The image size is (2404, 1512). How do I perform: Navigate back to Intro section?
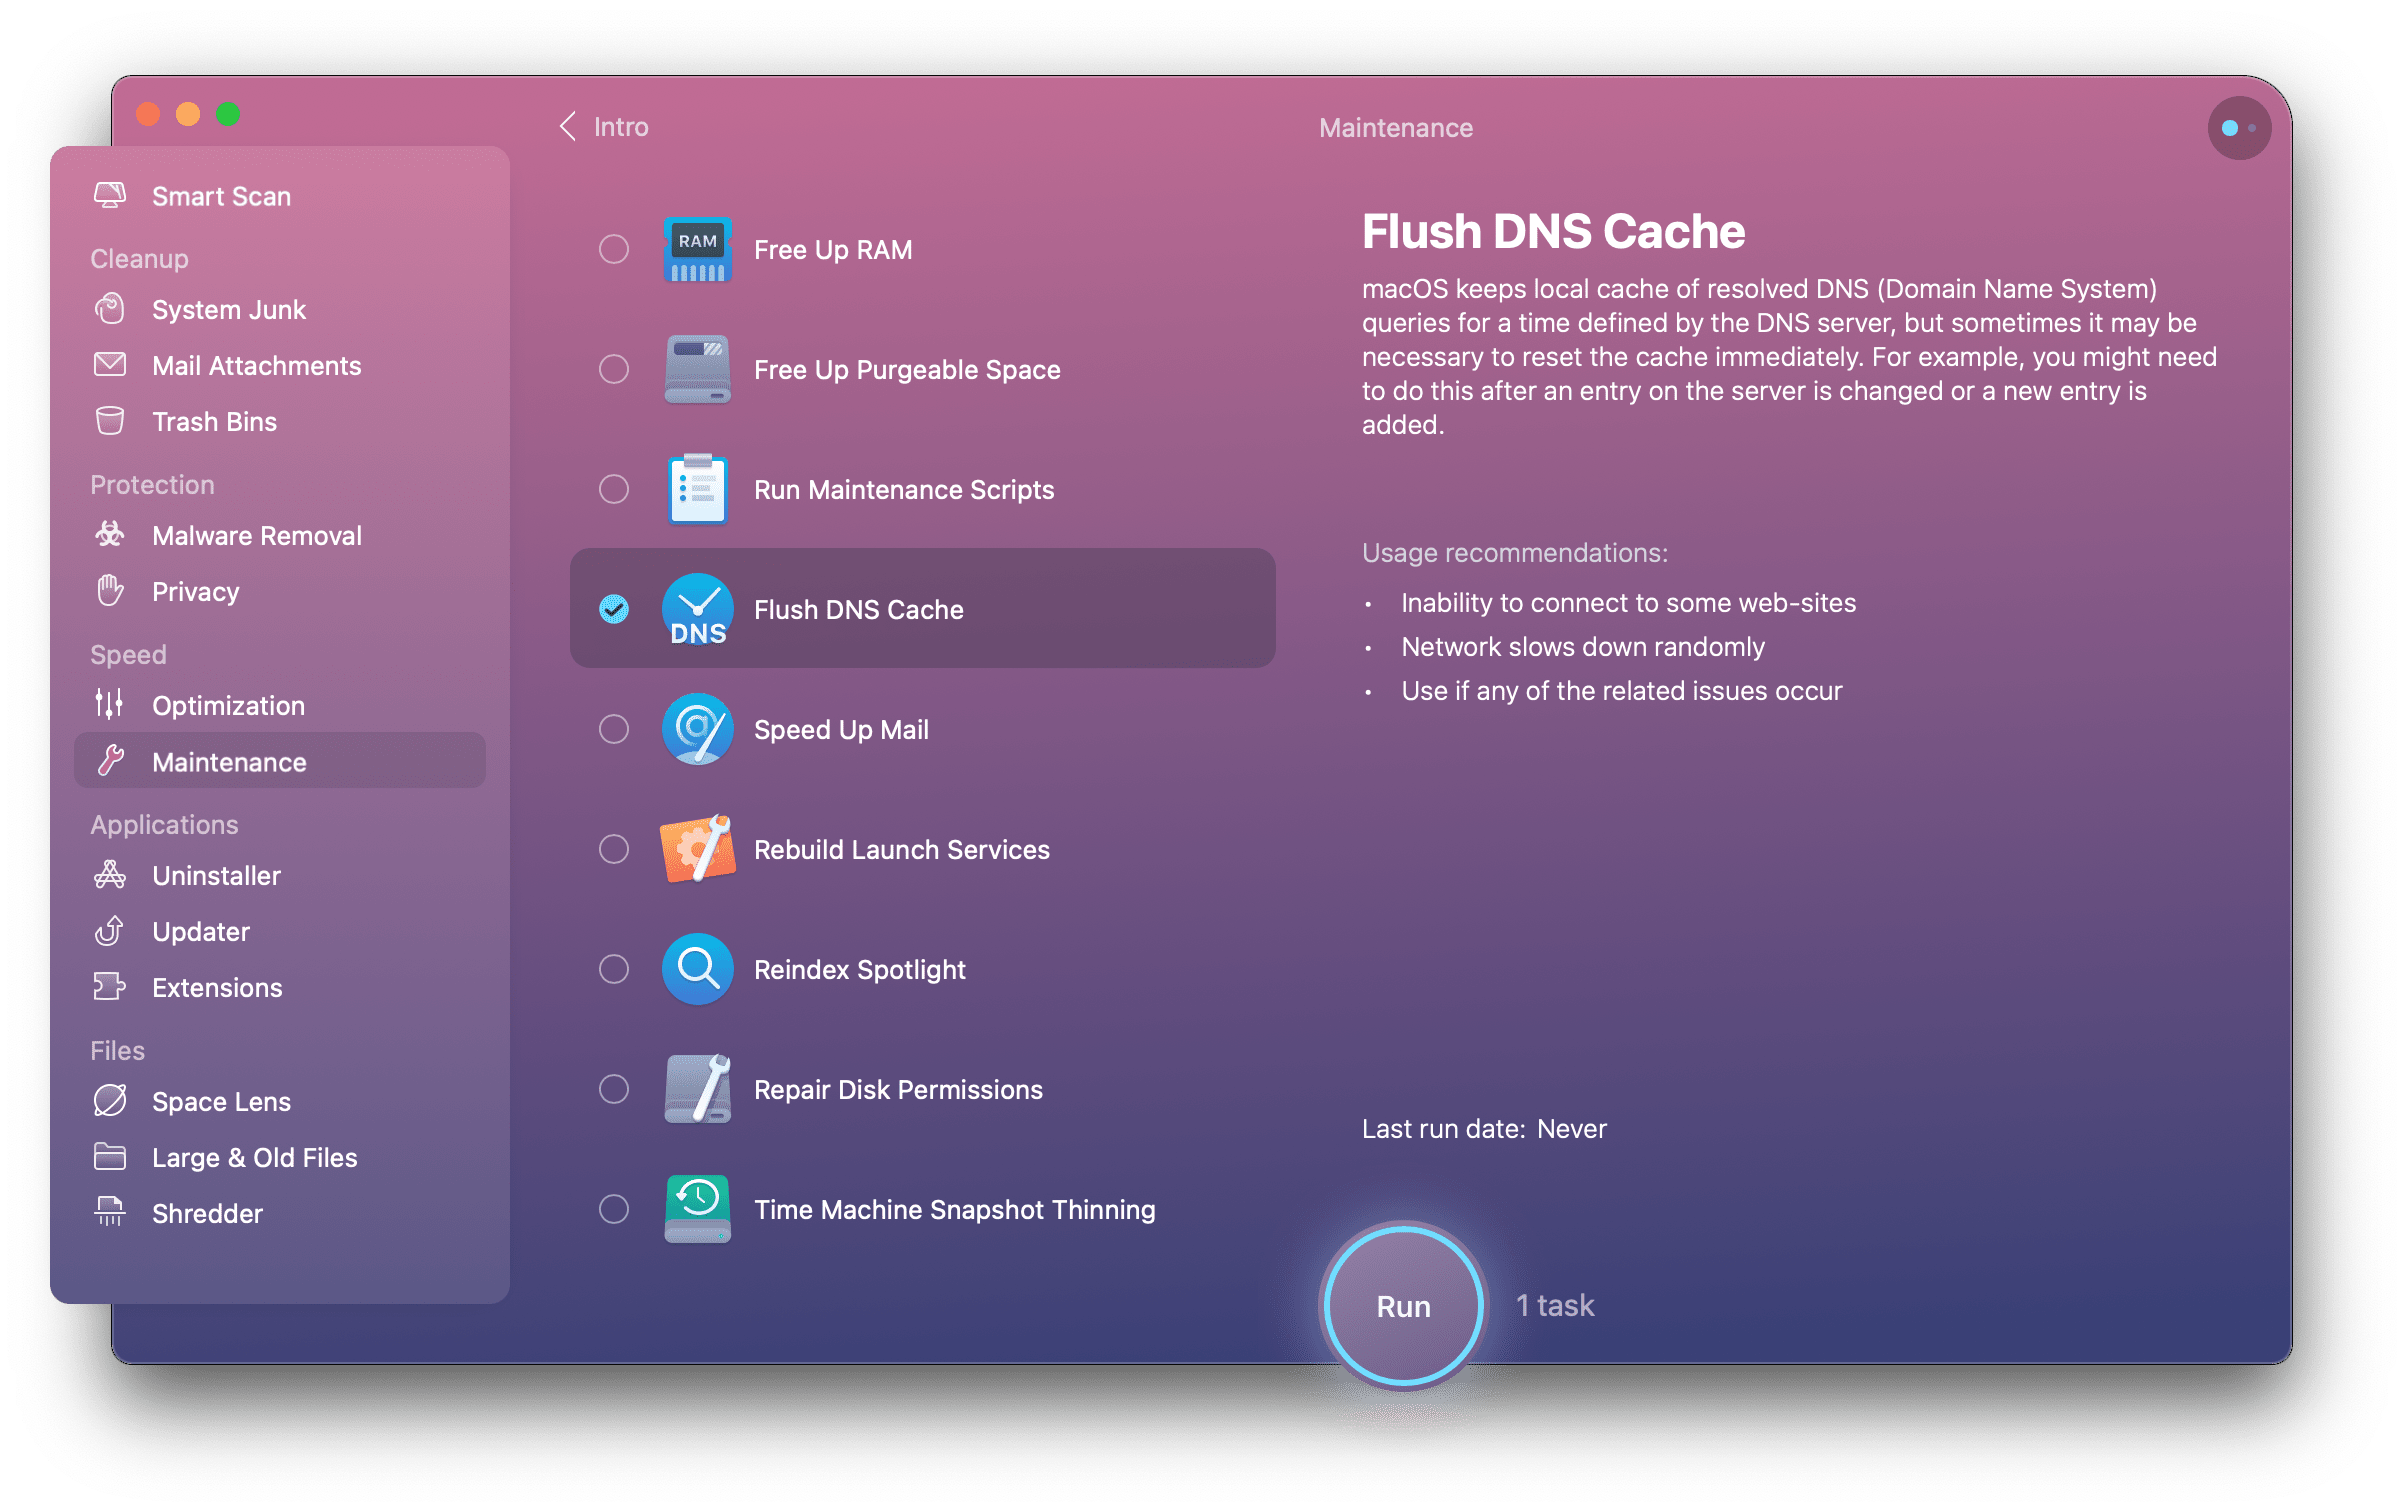pyautogui.click(x=599, y=124)
